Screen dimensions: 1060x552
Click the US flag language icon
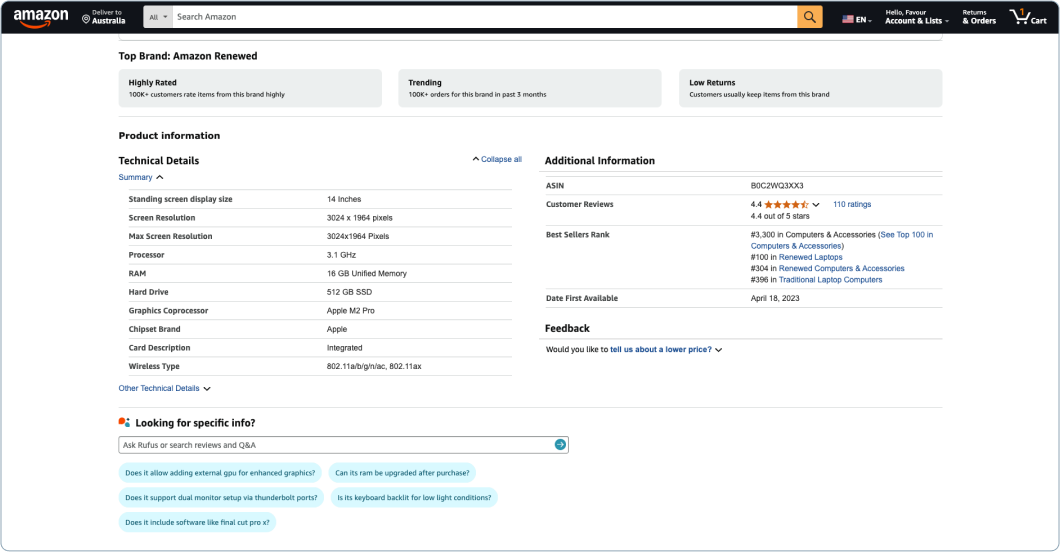[x=847, y=20]
